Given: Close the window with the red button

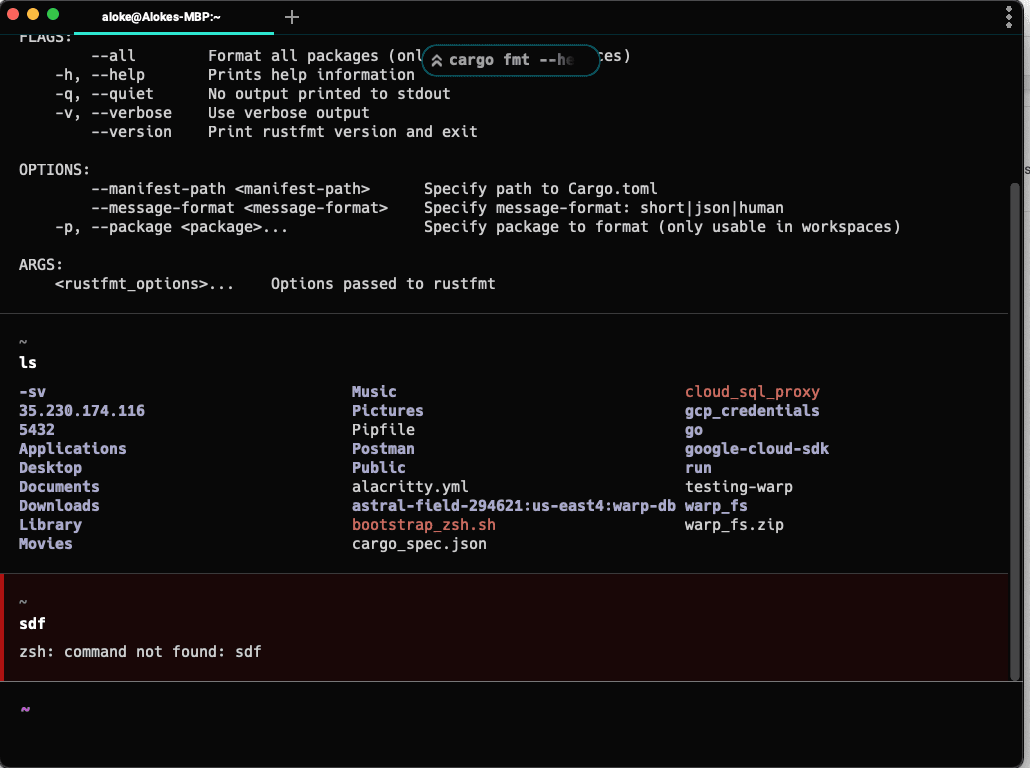Looking at the screenshot, I should [x=14, y=15].
